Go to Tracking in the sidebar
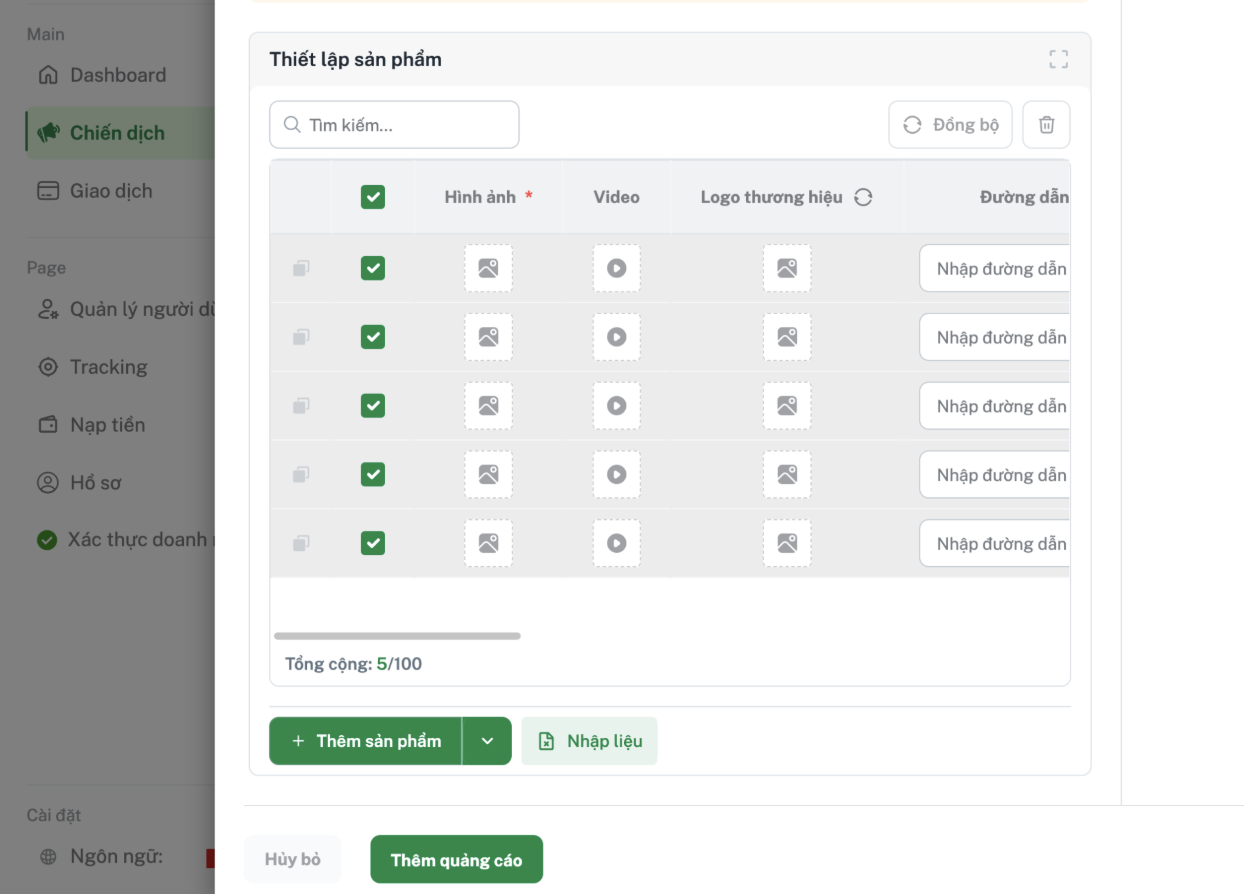Screen dimensions: 1244x894 pos(108,367)
